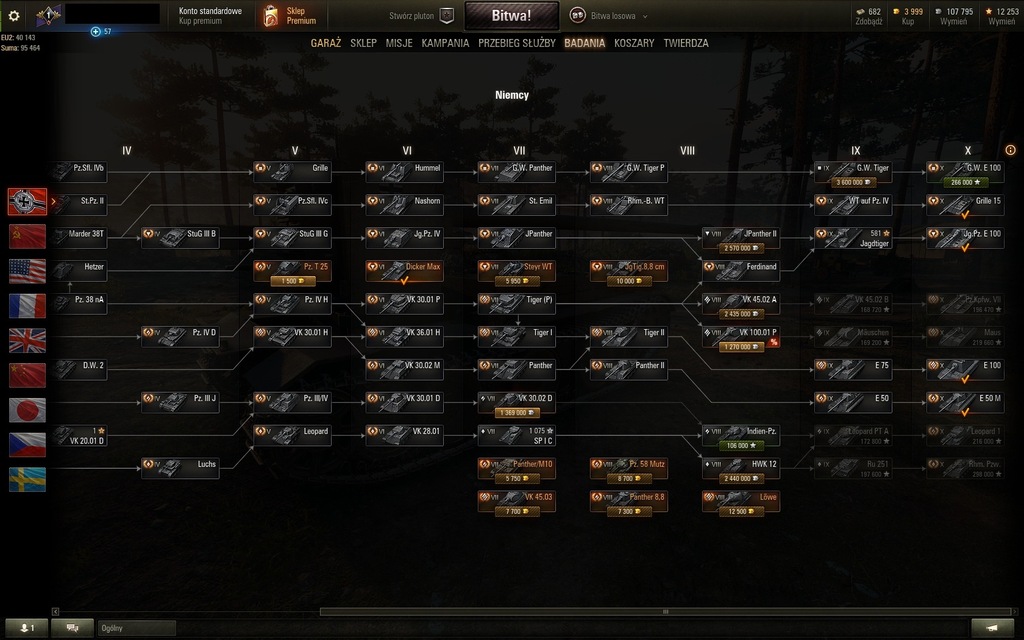Open the GARAŻ tab

coord(326,43)
